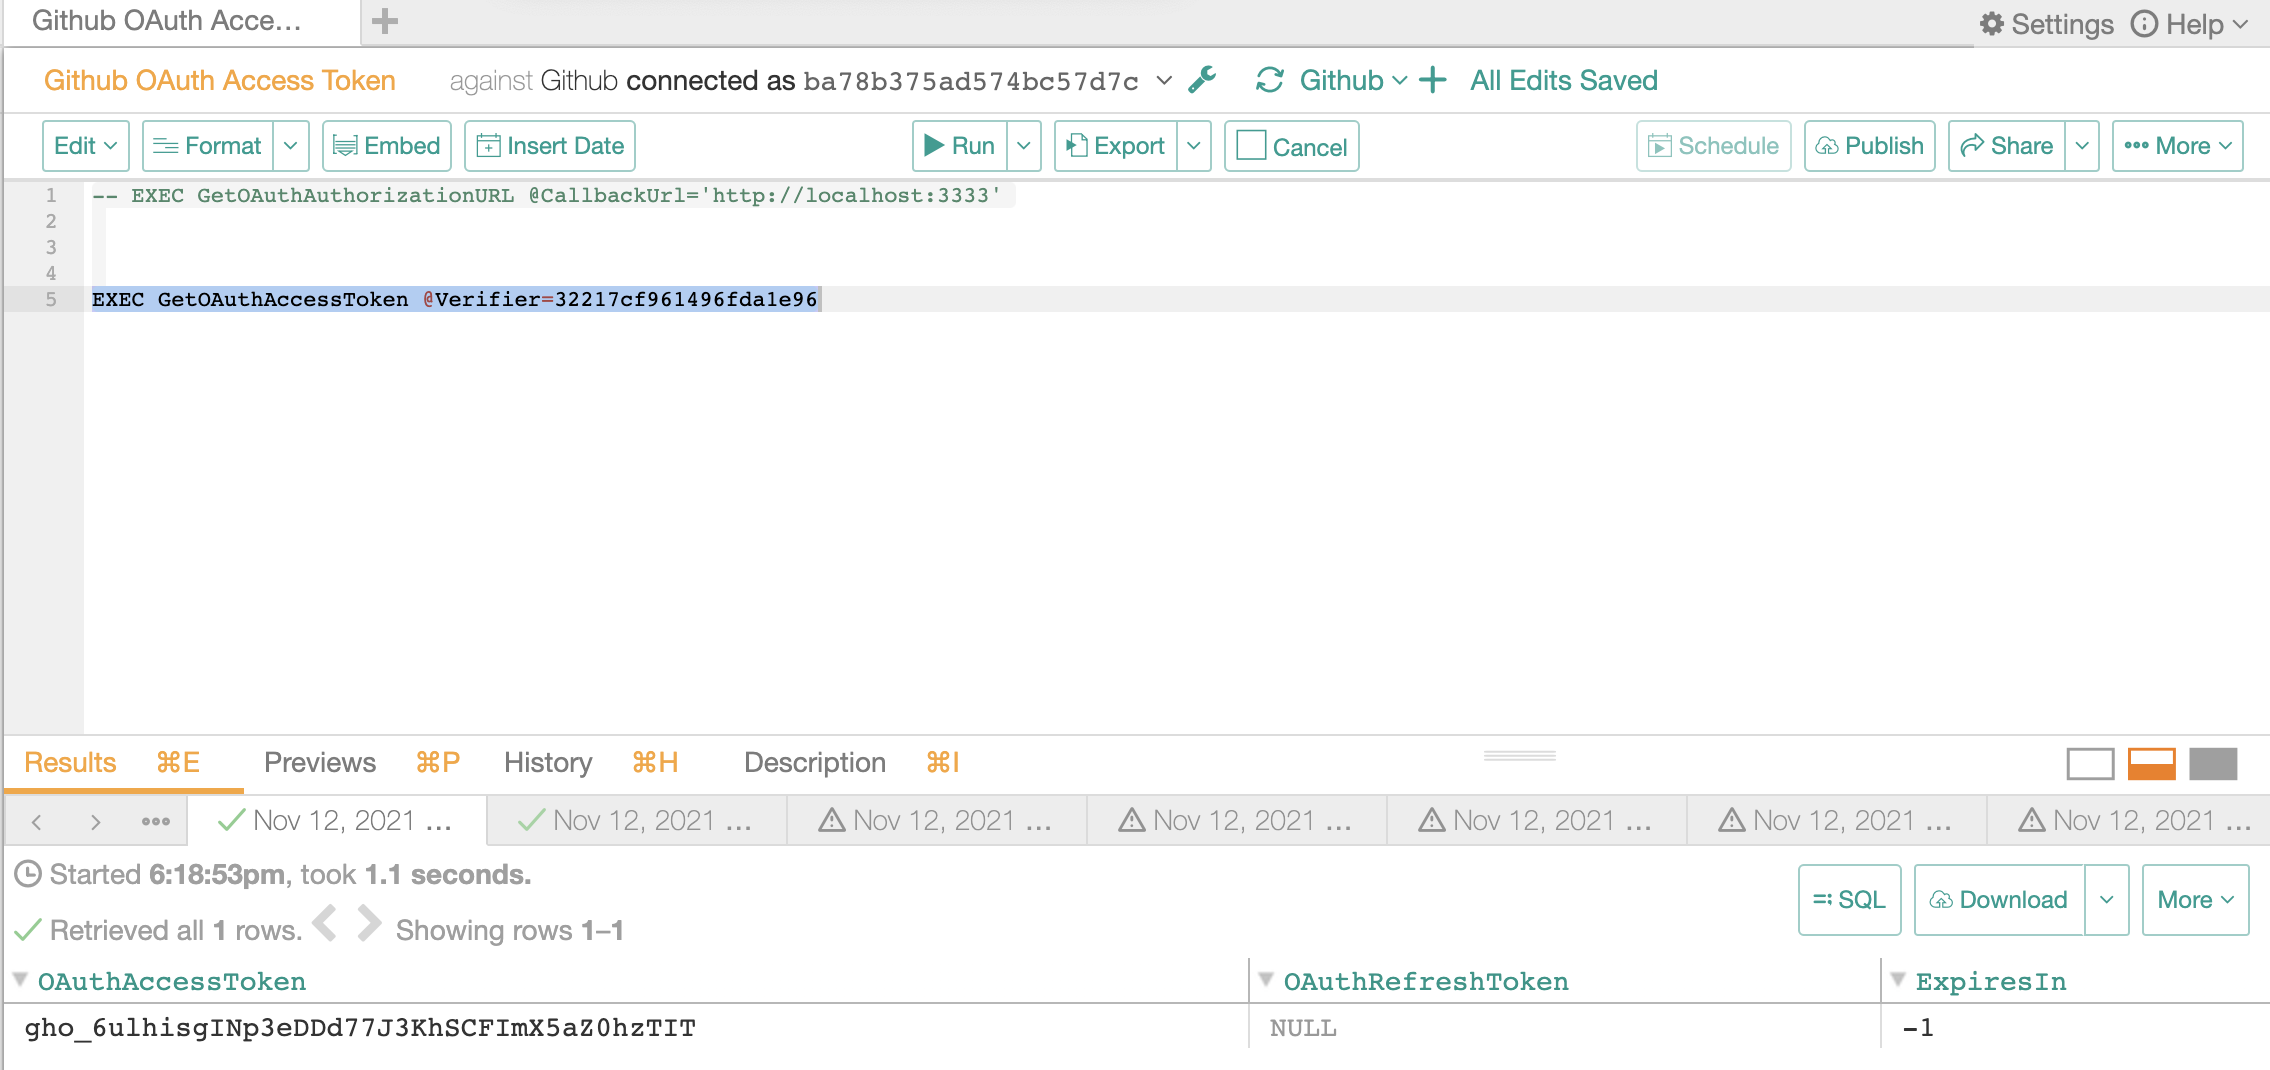Open a new query tab with plus
This screenshot has width=2270, height=1070.
[x=385, y=21]
